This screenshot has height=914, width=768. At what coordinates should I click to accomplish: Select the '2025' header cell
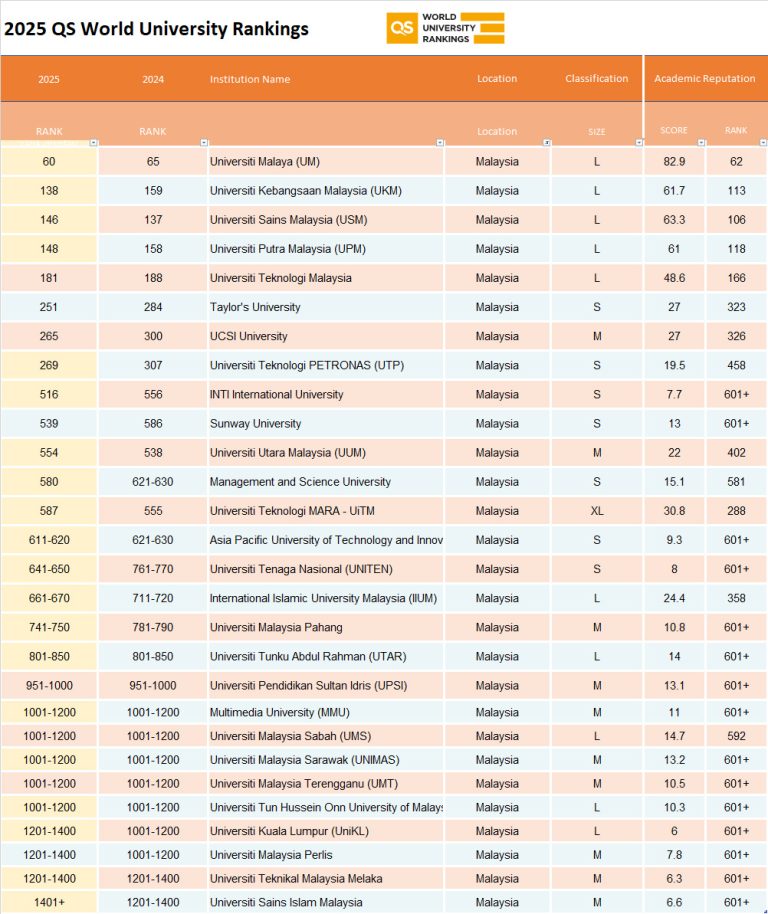(49, 79)
